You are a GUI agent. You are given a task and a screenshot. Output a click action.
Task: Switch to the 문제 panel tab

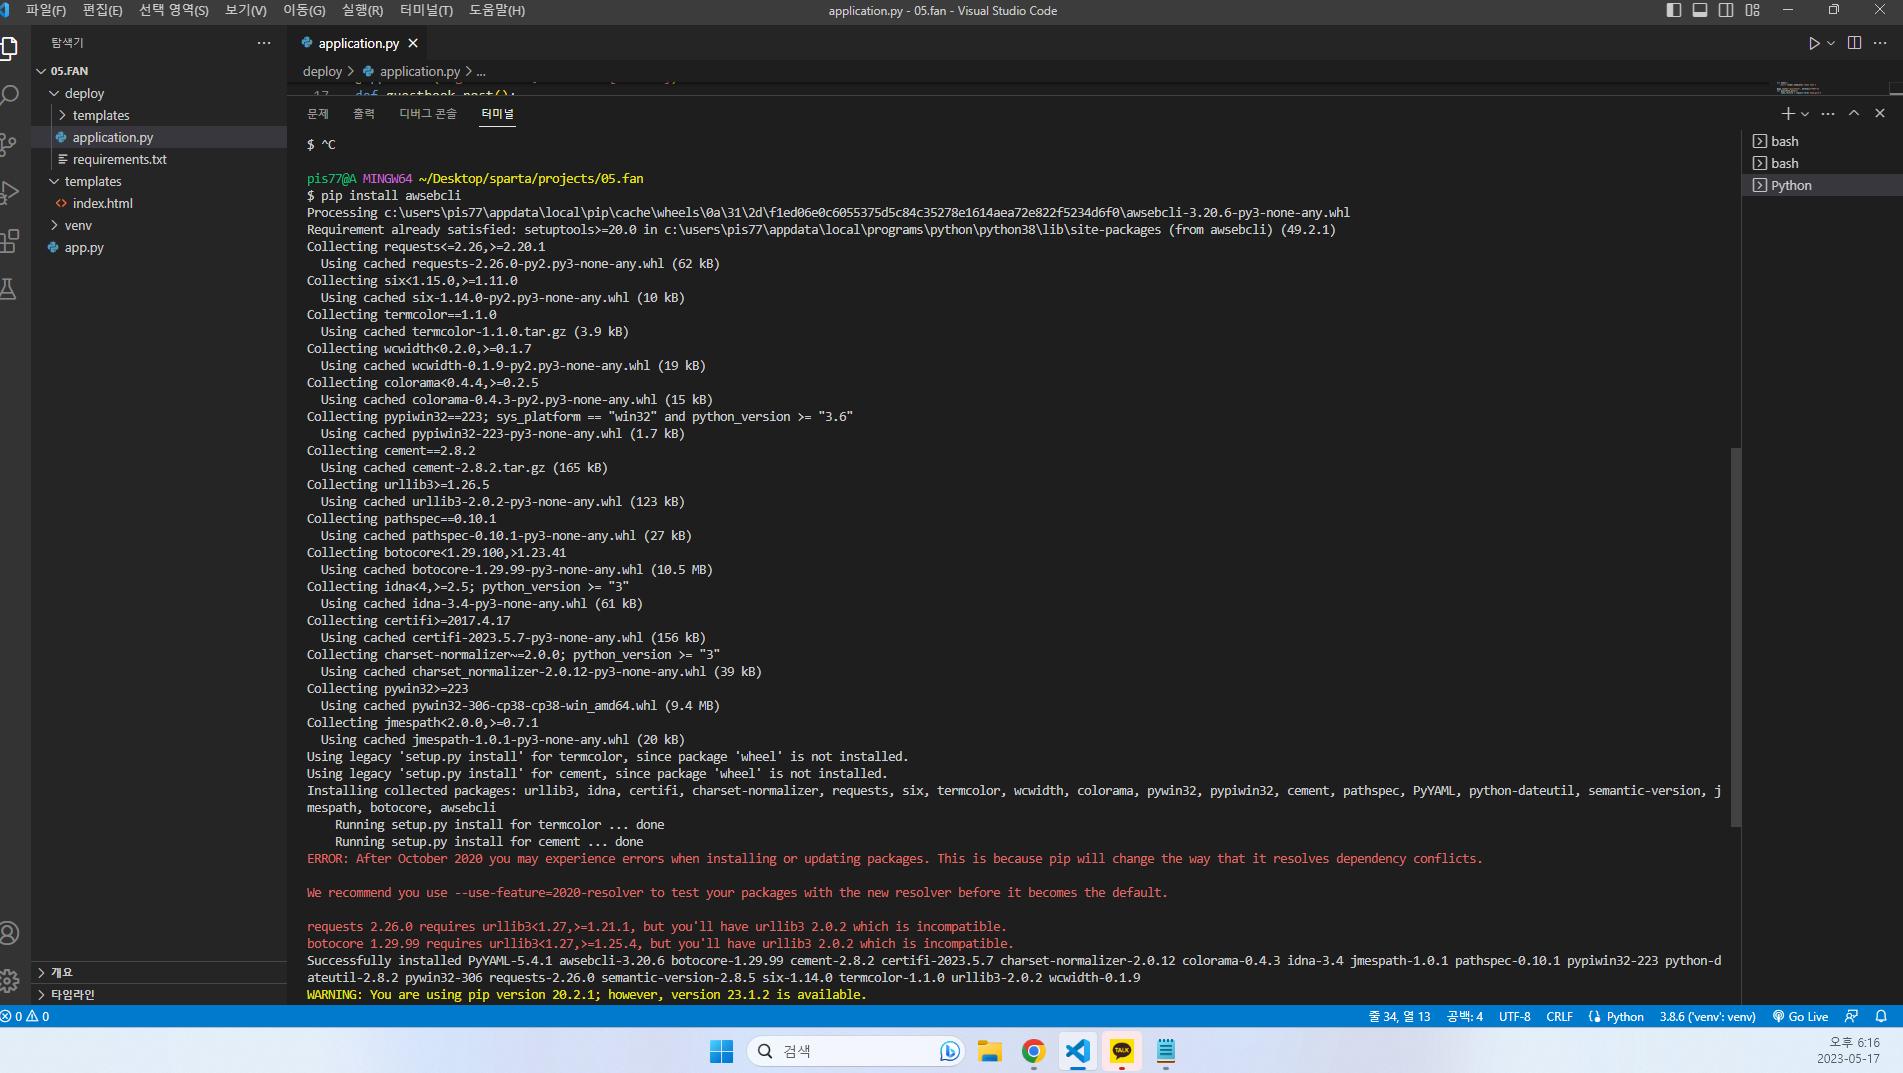point(318,114)
